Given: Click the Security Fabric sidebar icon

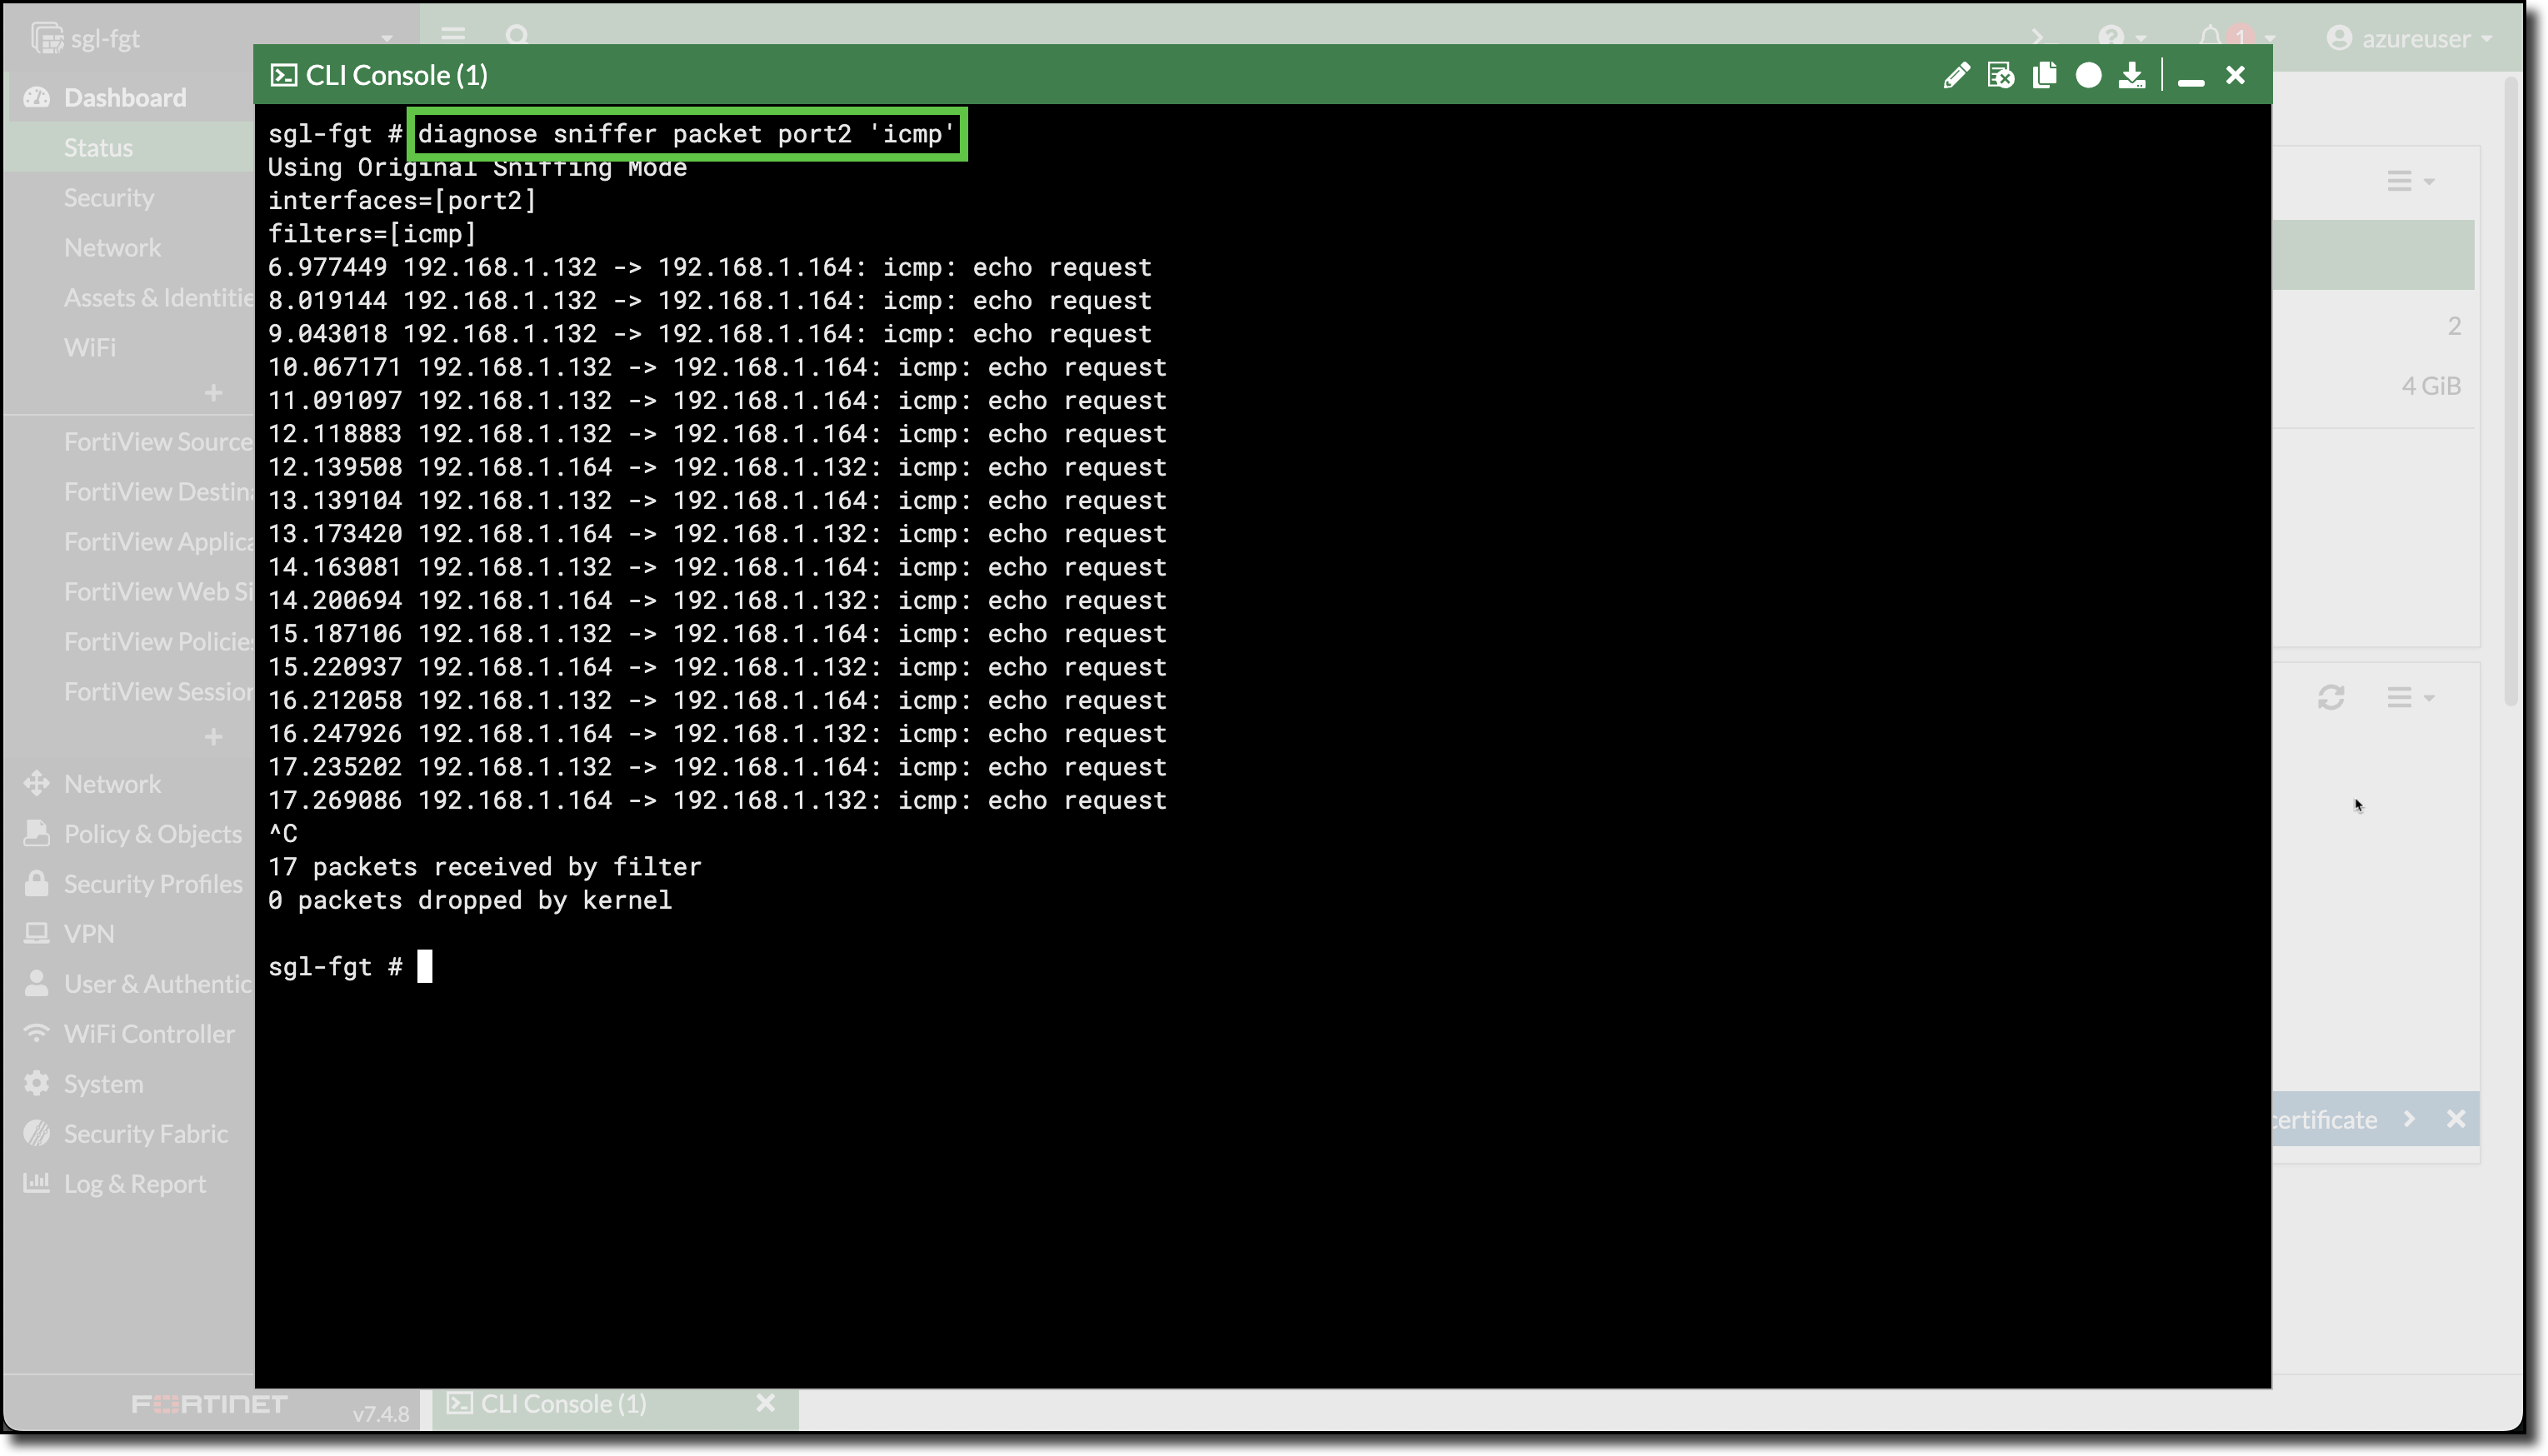Looking at the screenshot, I should (36, 1134).
